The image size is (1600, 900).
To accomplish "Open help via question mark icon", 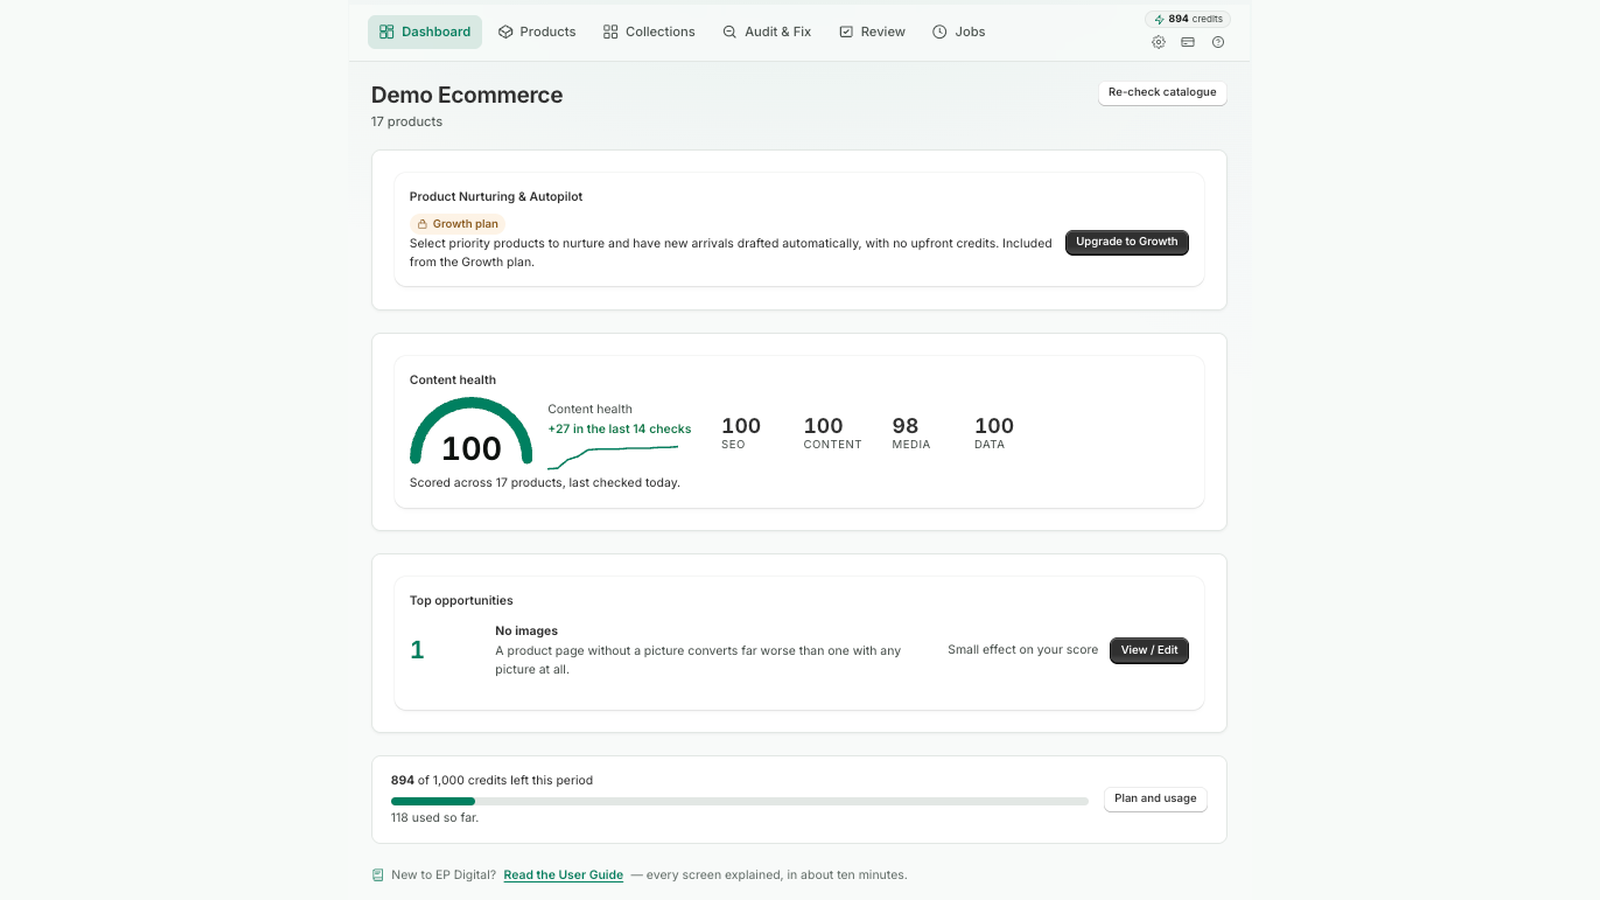I will click(x=1218, y=42).
